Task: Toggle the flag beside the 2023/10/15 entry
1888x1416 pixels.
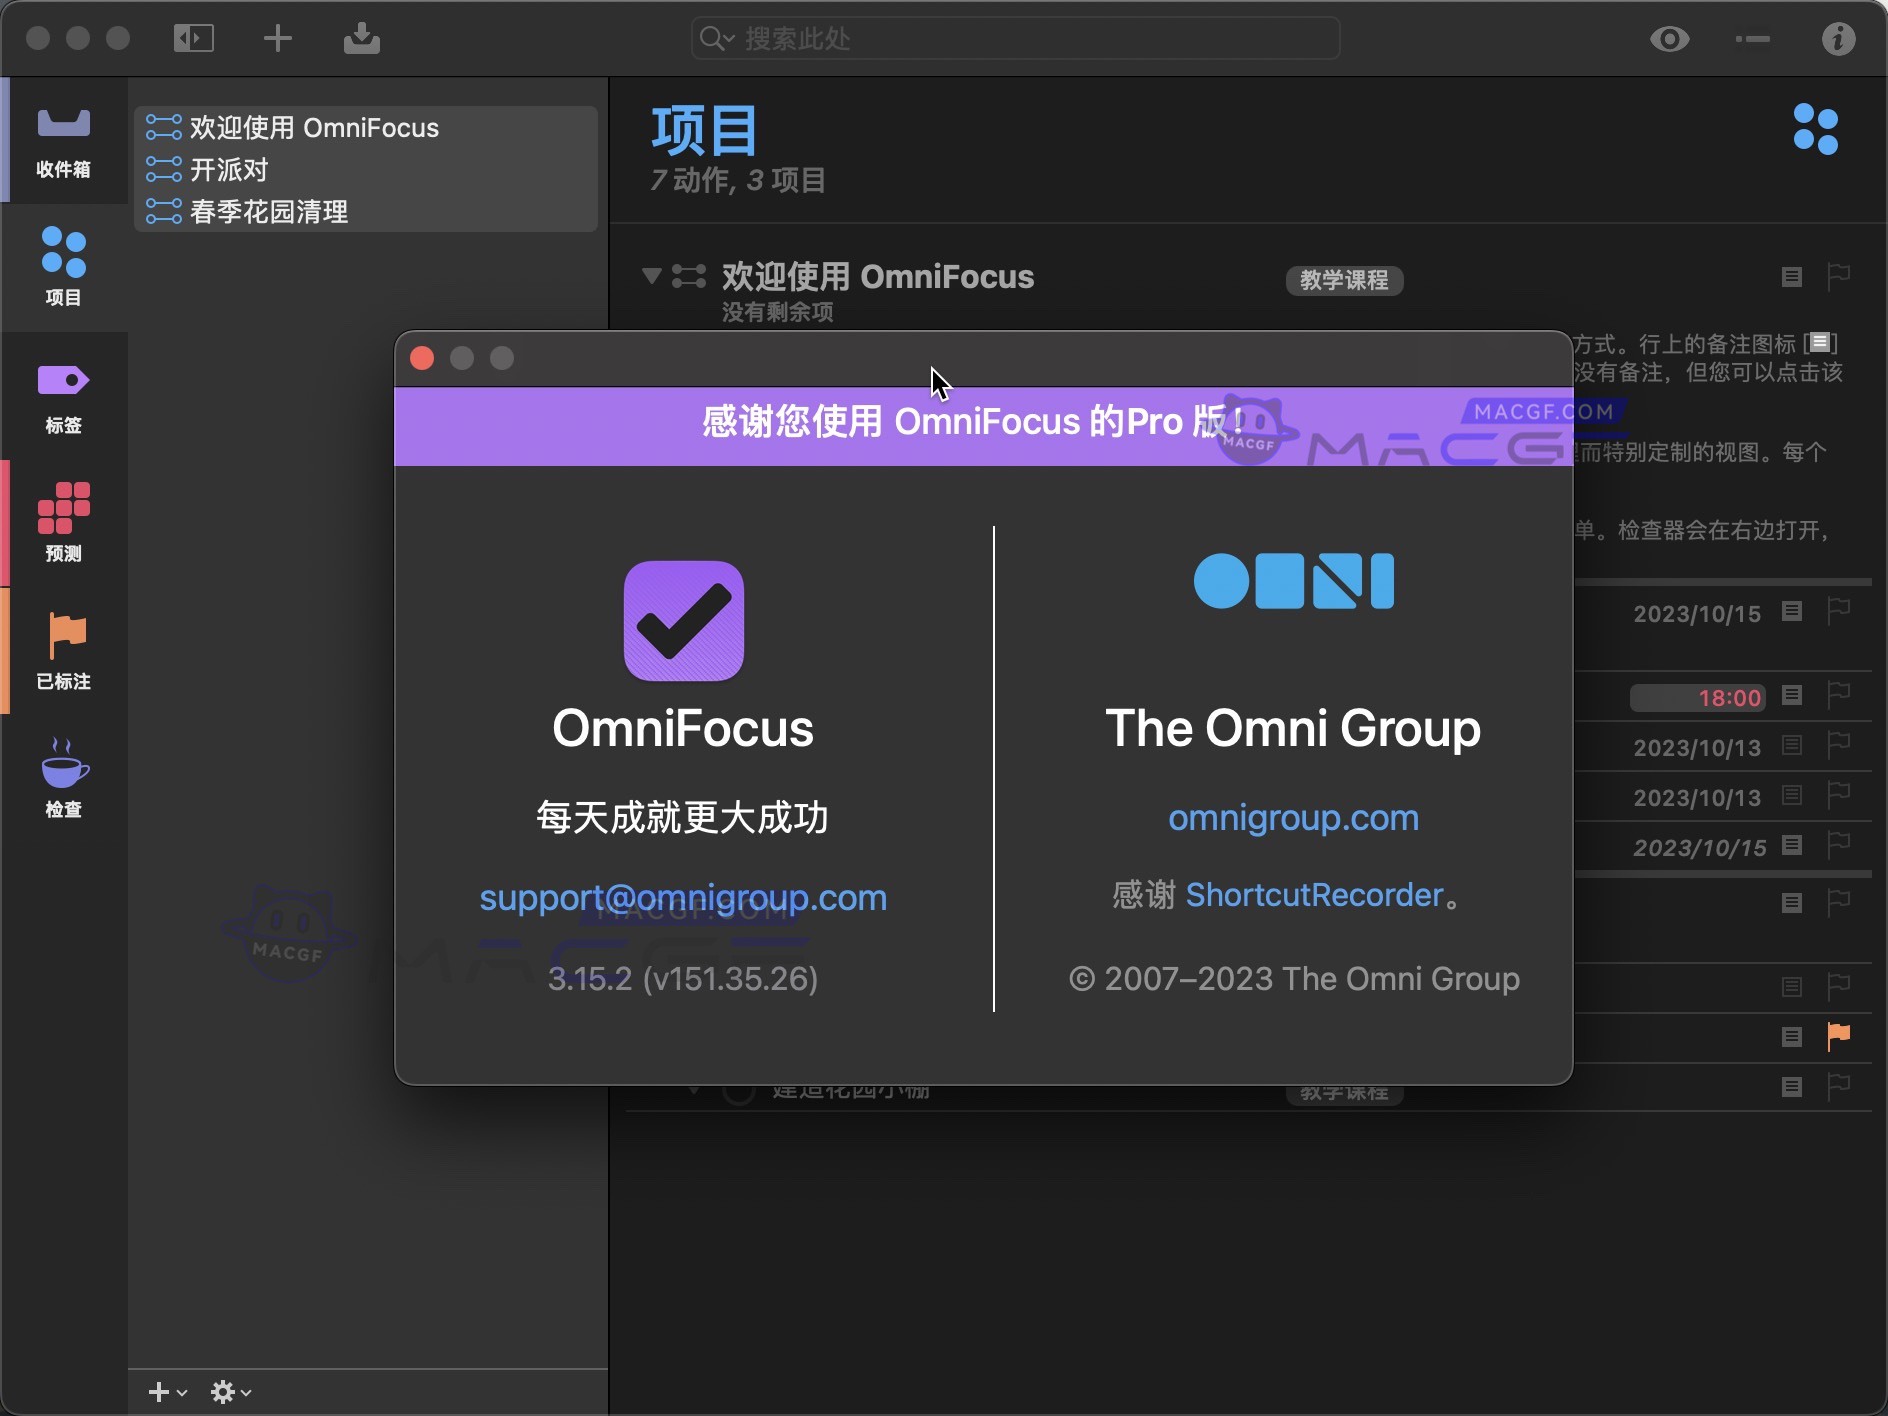Action: point(1840,612)
